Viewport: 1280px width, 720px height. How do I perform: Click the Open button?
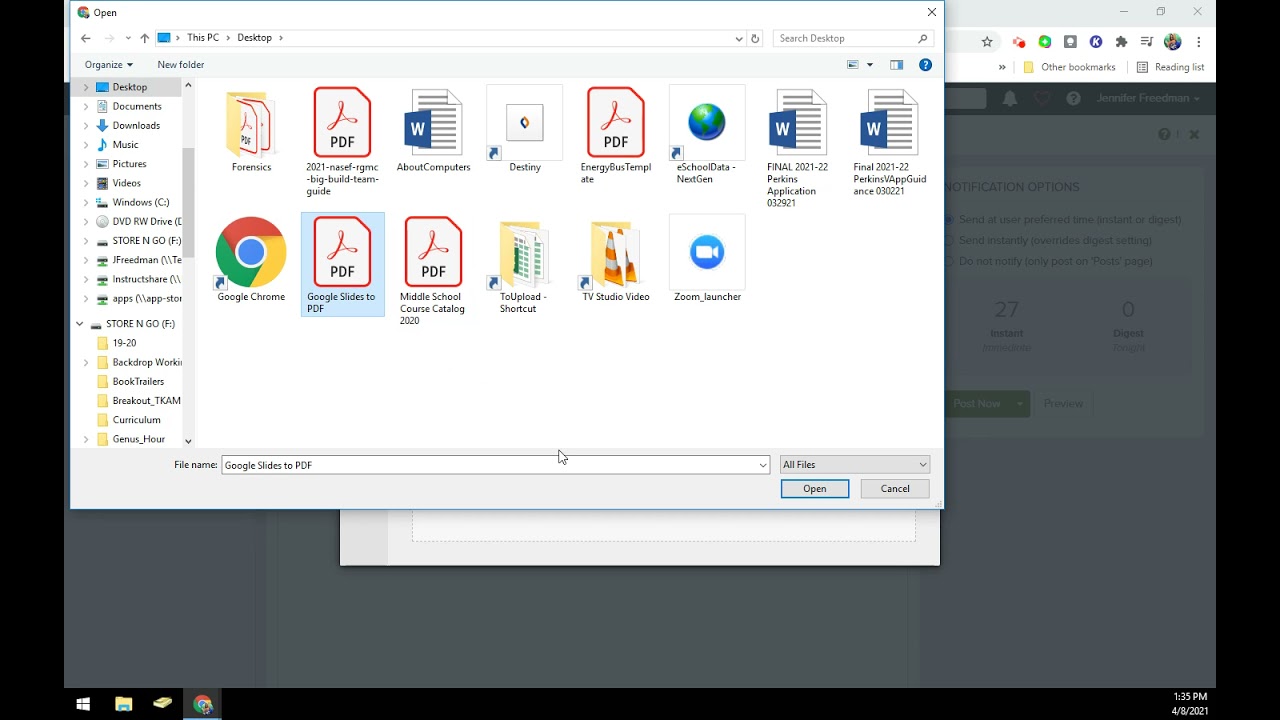pos(815,489)
